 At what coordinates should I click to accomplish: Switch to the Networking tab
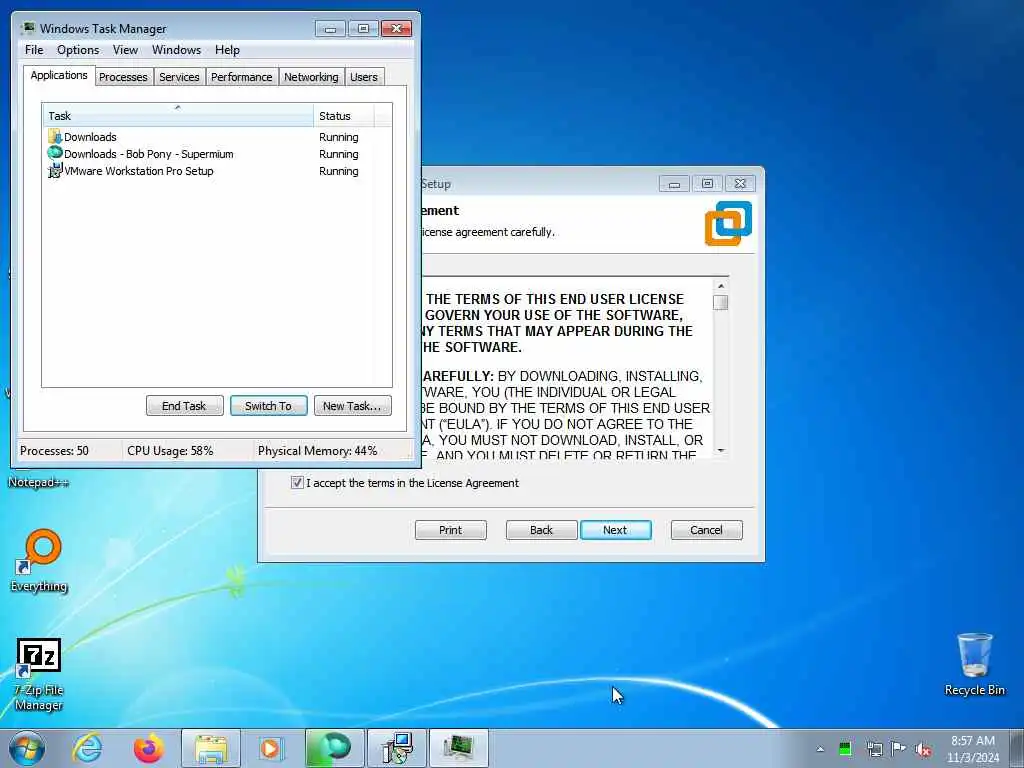pos(311,77)
